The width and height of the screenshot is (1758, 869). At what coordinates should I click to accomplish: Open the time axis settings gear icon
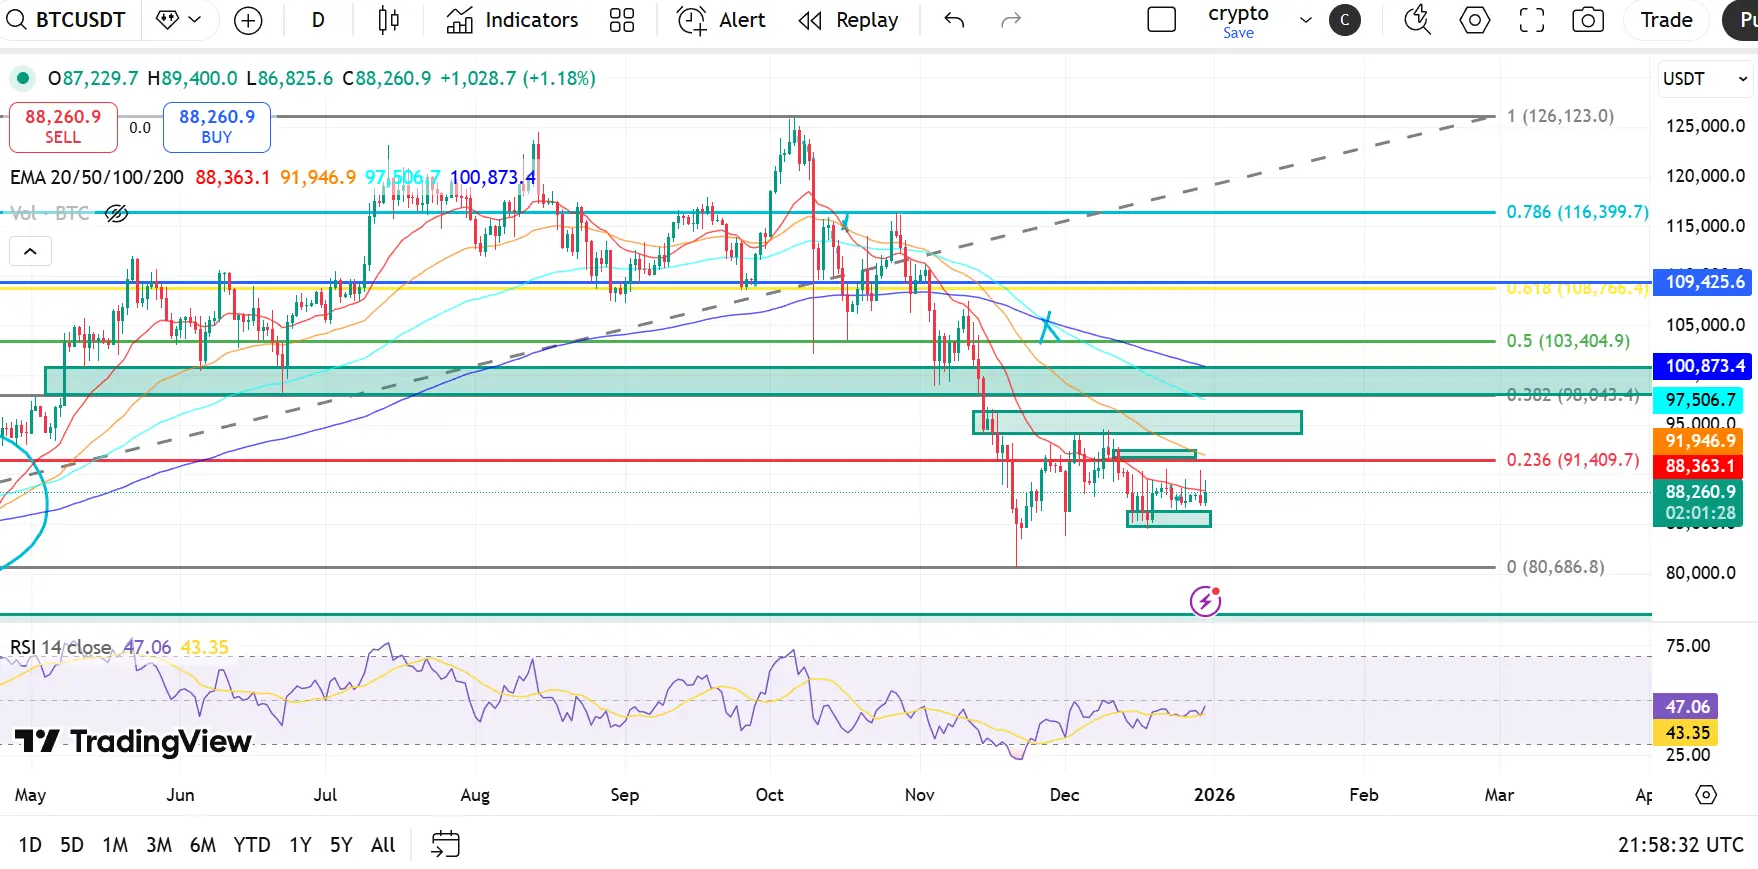[x=1706, y=795]
